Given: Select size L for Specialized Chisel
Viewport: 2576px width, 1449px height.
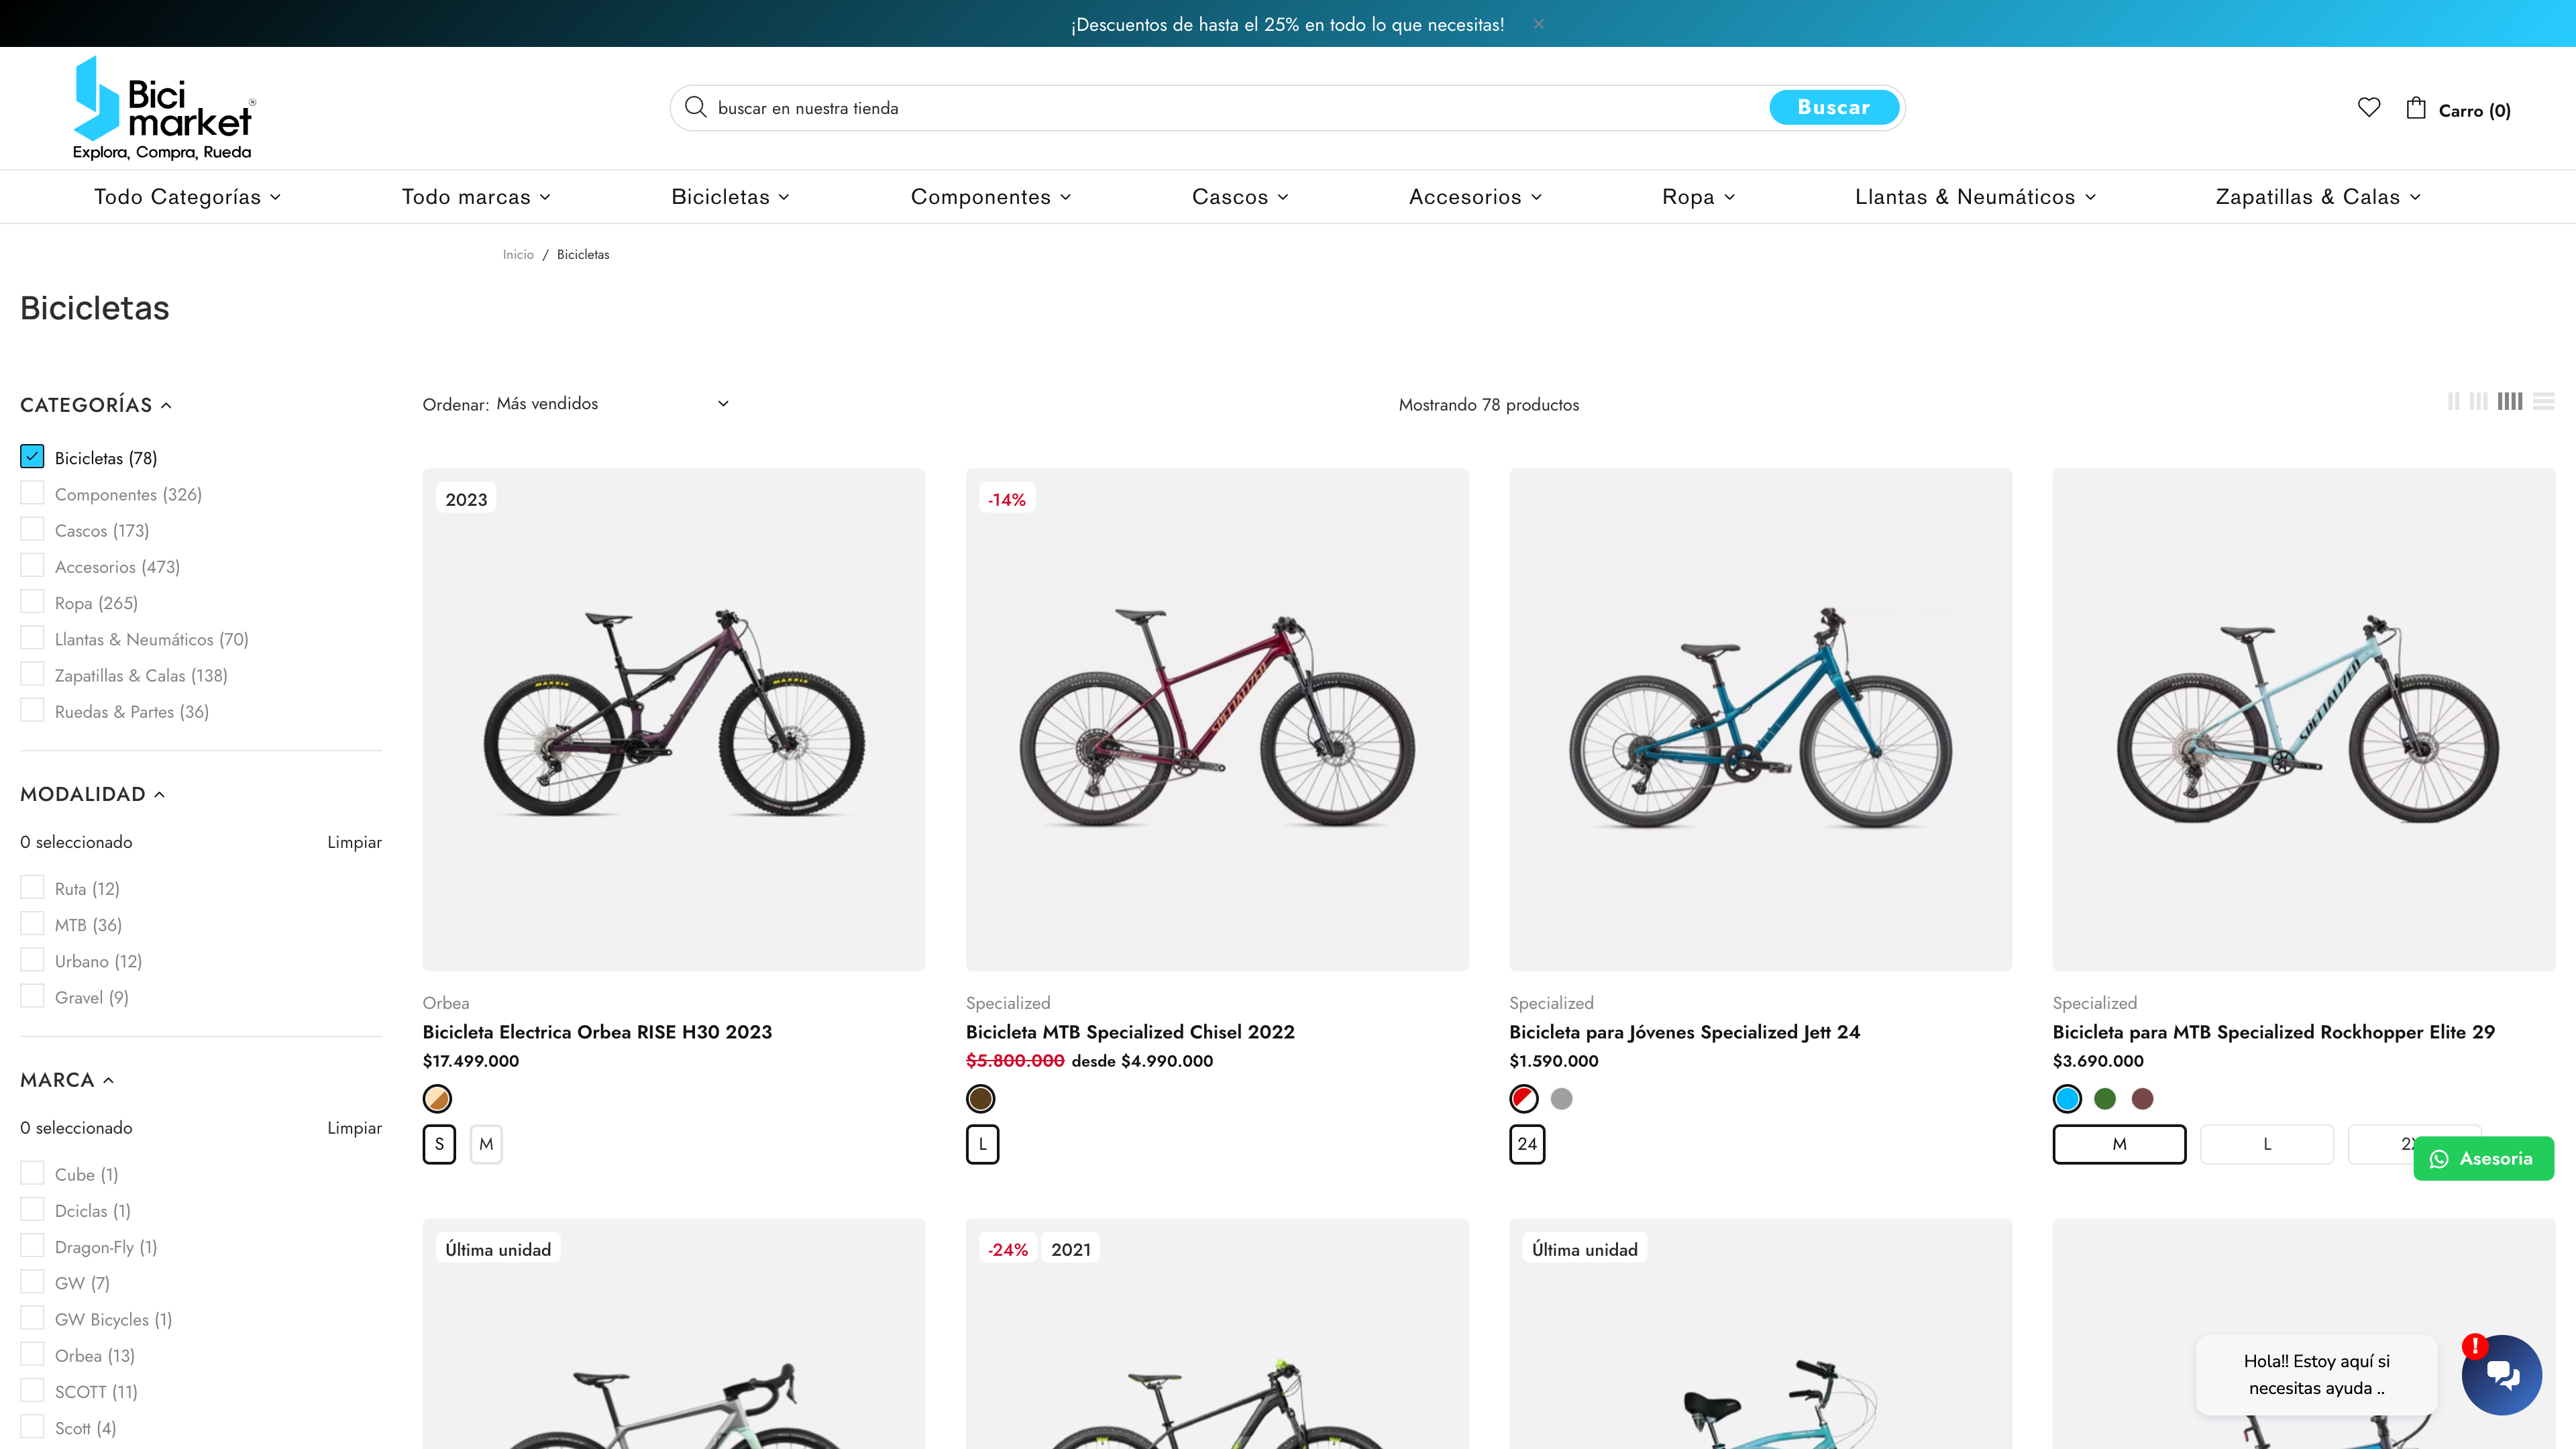Looking at the screenshot, I should (x=982, y=1144).
